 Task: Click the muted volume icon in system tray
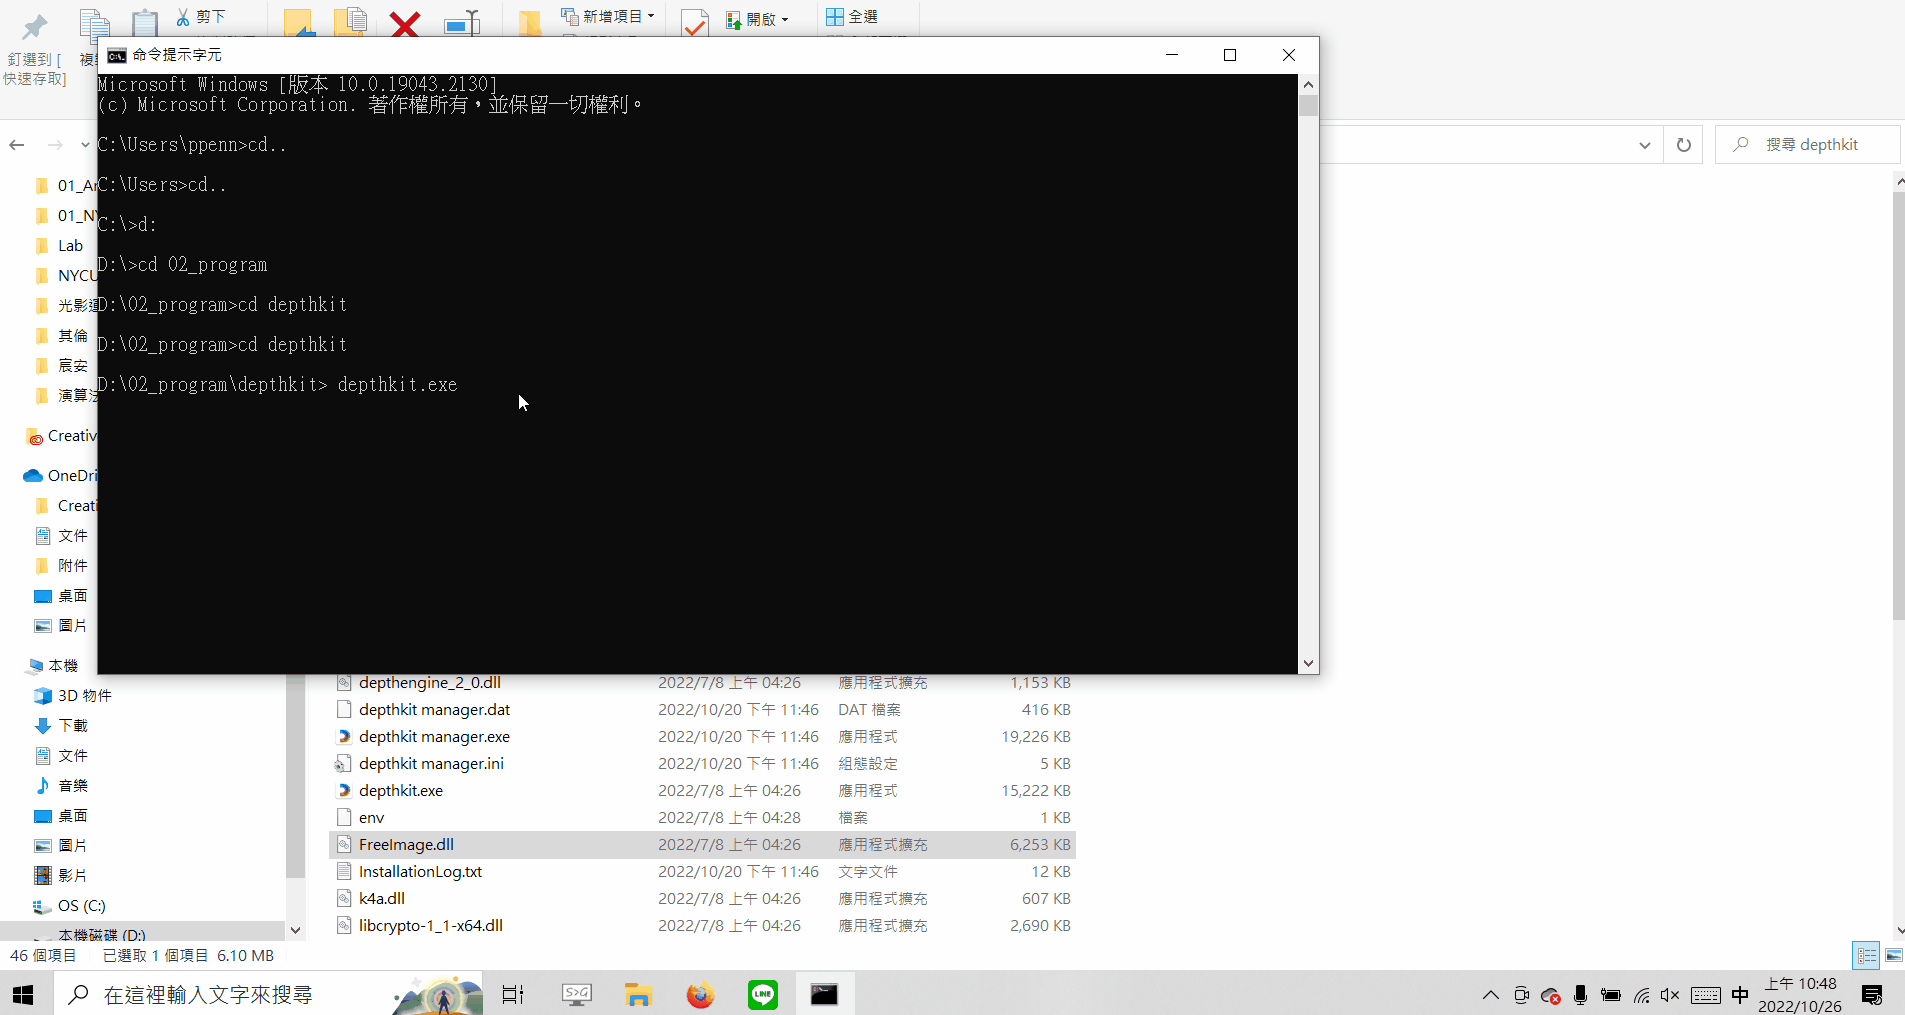pyautogui.click(x=1669, y=995)
